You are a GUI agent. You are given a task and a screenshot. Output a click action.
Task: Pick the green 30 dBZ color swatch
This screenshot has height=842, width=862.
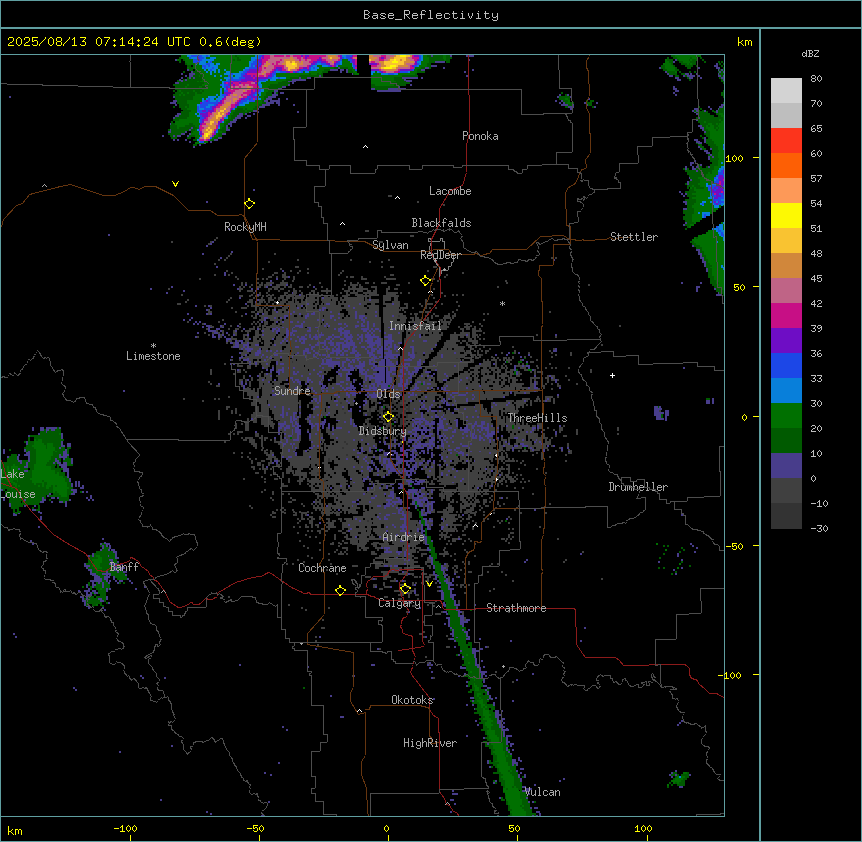pos(786,416)
